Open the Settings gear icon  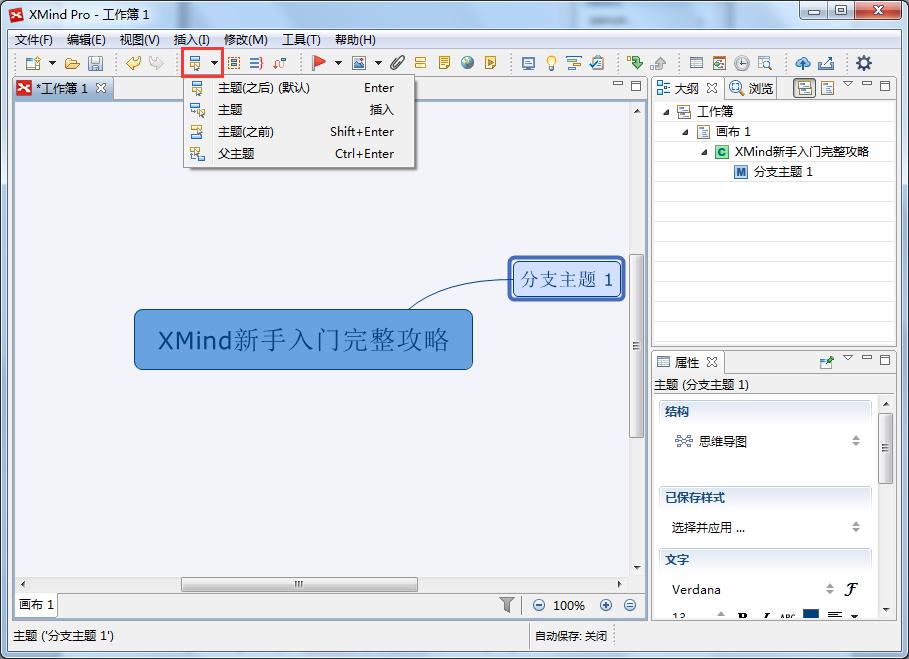(x=862, y=62)
